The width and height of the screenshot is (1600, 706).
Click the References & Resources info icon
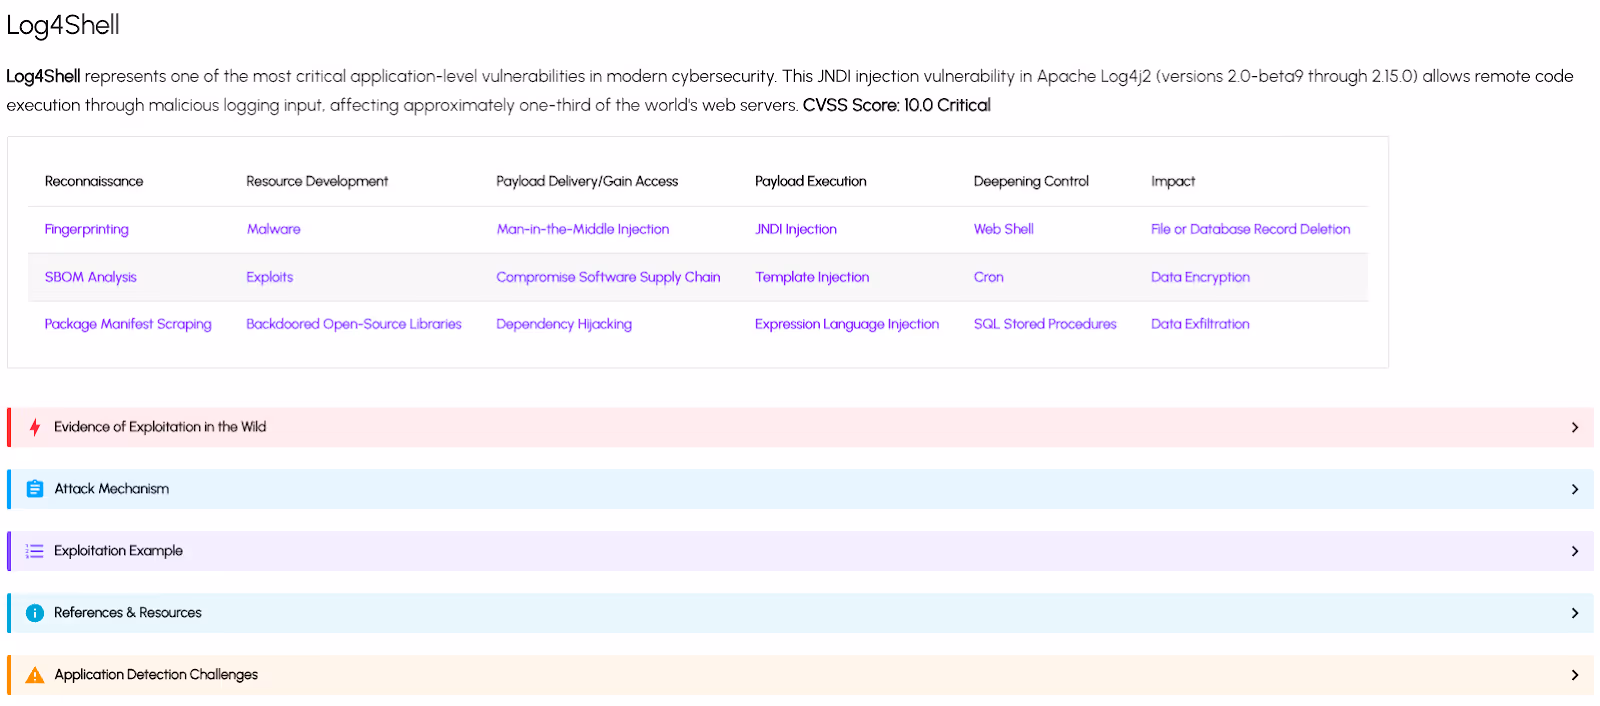click(35, 613)
